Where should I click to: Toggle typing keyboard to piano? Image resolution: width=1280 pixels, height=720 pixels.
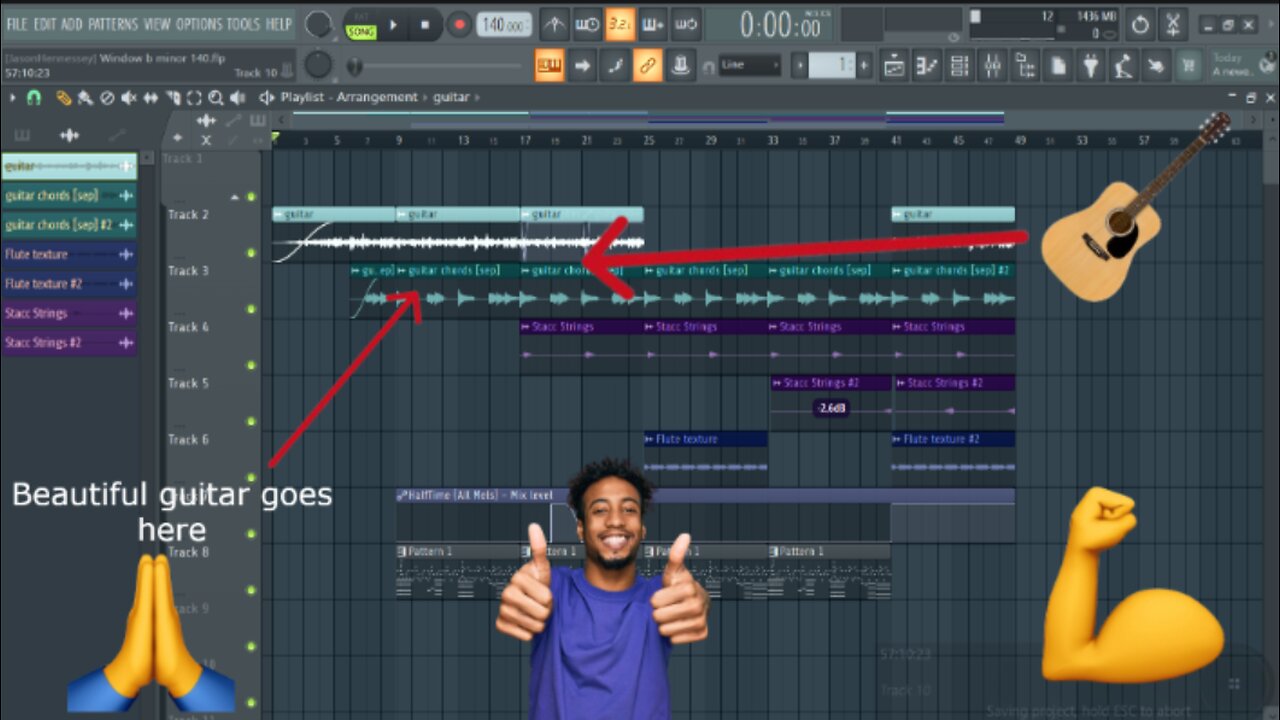click(x=548, y=67)
